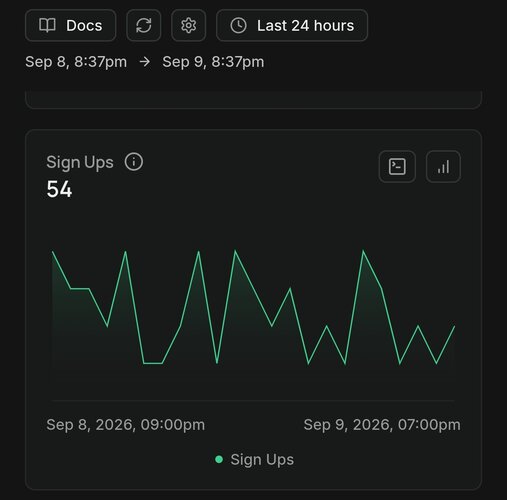This screenshot has height=500, width=507.
Task: Click the arrow between the date range times
Action: [x=145, y=62]
